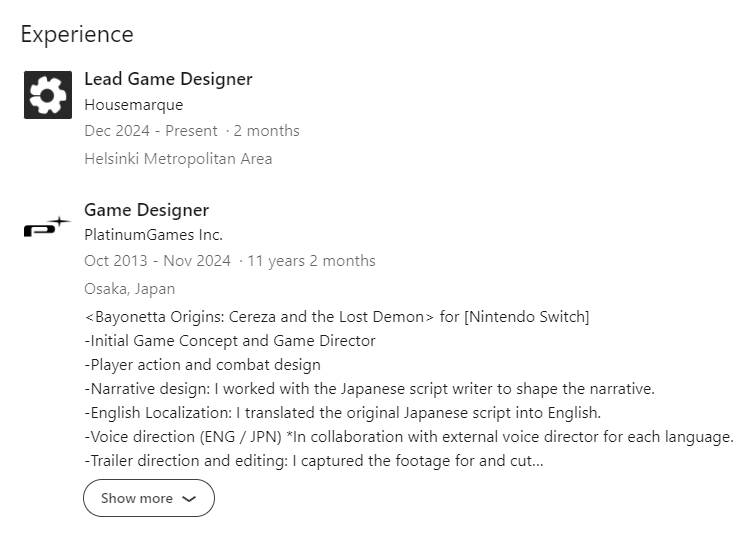Click the Osaka, Japan location text
The image size is (754, 537).
(130, 289)
